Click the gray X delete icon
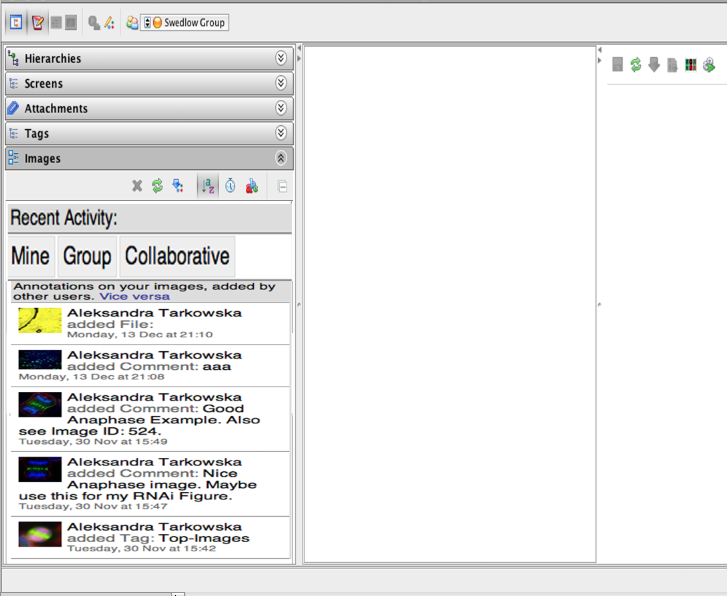 (137, 186)
